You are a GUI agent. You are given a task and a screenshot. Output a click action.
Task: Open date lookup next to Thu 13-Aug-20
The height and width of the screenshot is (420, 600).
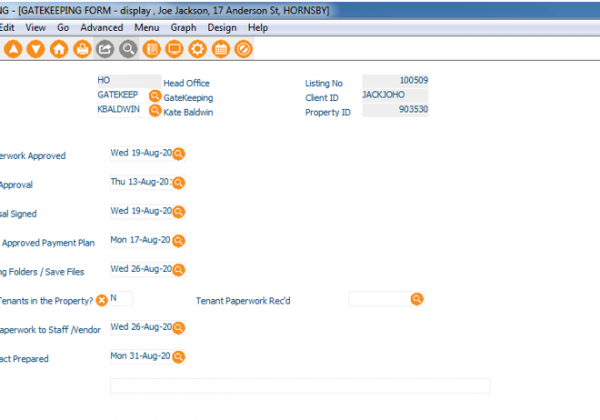pyautogui.click(x=178, y=182)
